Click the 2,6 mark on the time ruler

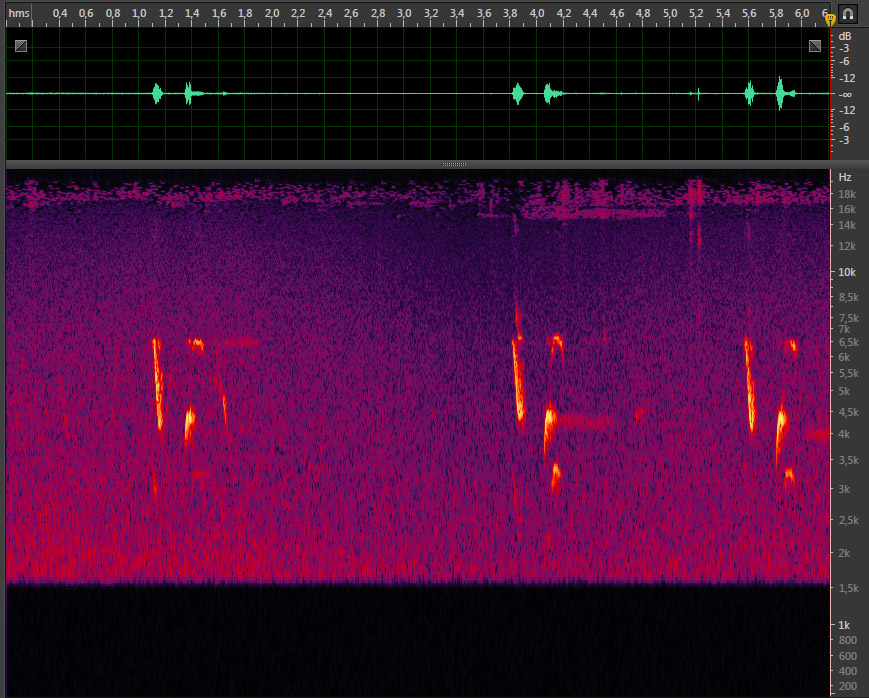coord(351,13)
